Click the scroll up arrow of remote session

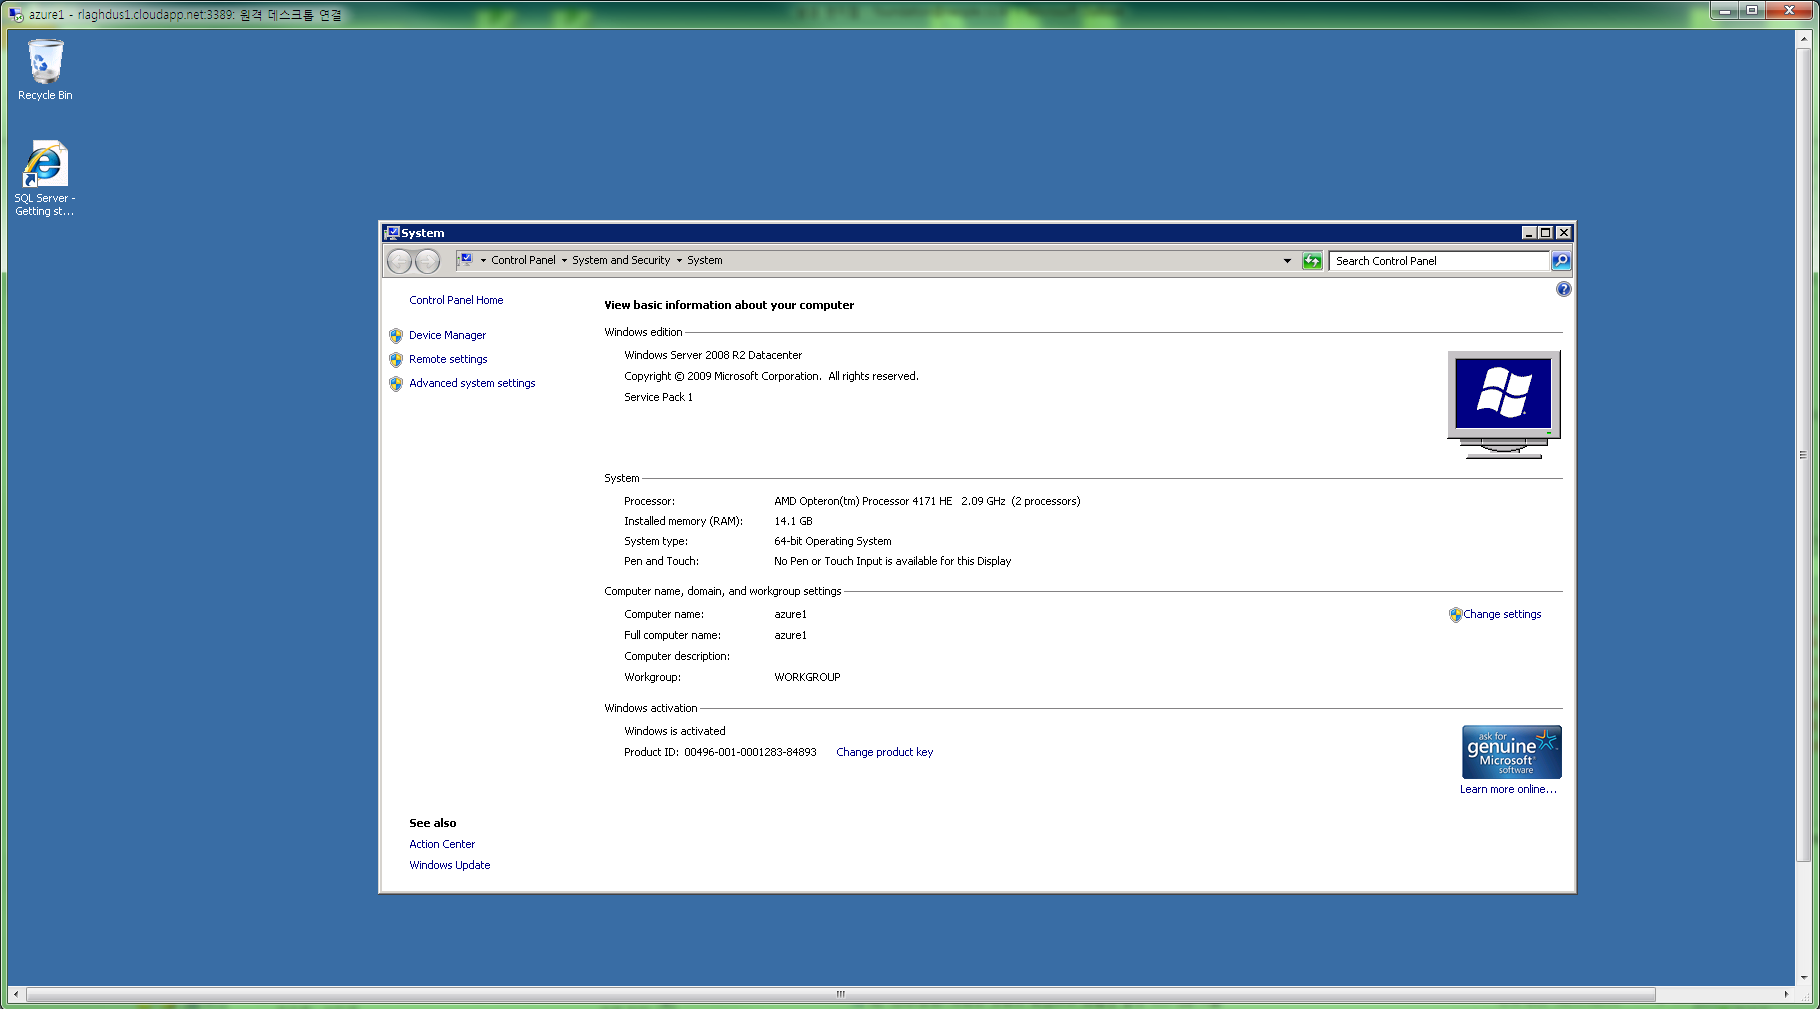(x=1803, y=39)
